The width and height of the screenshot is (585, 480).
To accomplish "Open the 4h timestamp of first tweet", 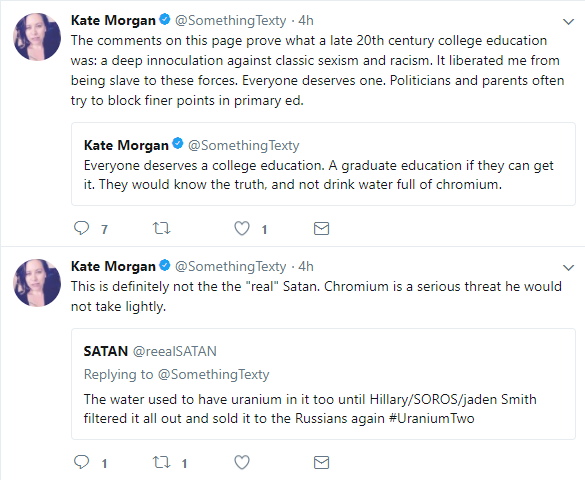I will (x=306, y=20).
